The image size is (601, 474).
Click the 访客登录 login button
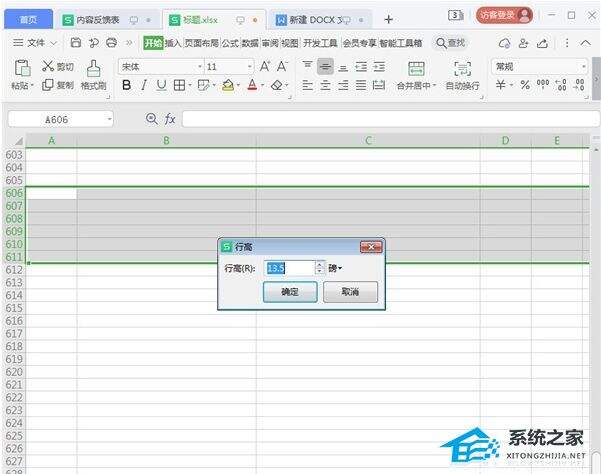pos(504,15)
